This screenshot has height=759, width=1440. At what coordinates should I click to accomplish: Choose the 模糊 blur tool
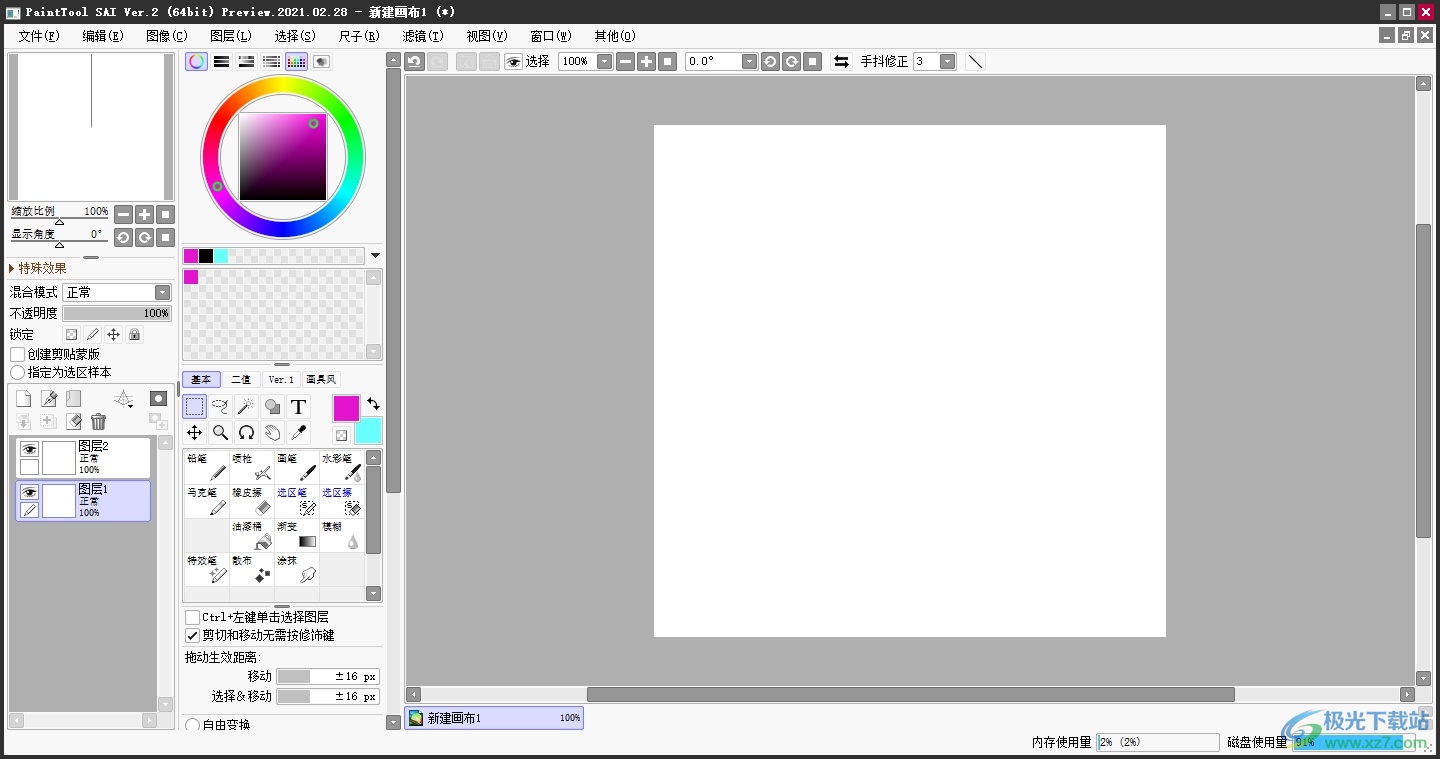[342, 535]
